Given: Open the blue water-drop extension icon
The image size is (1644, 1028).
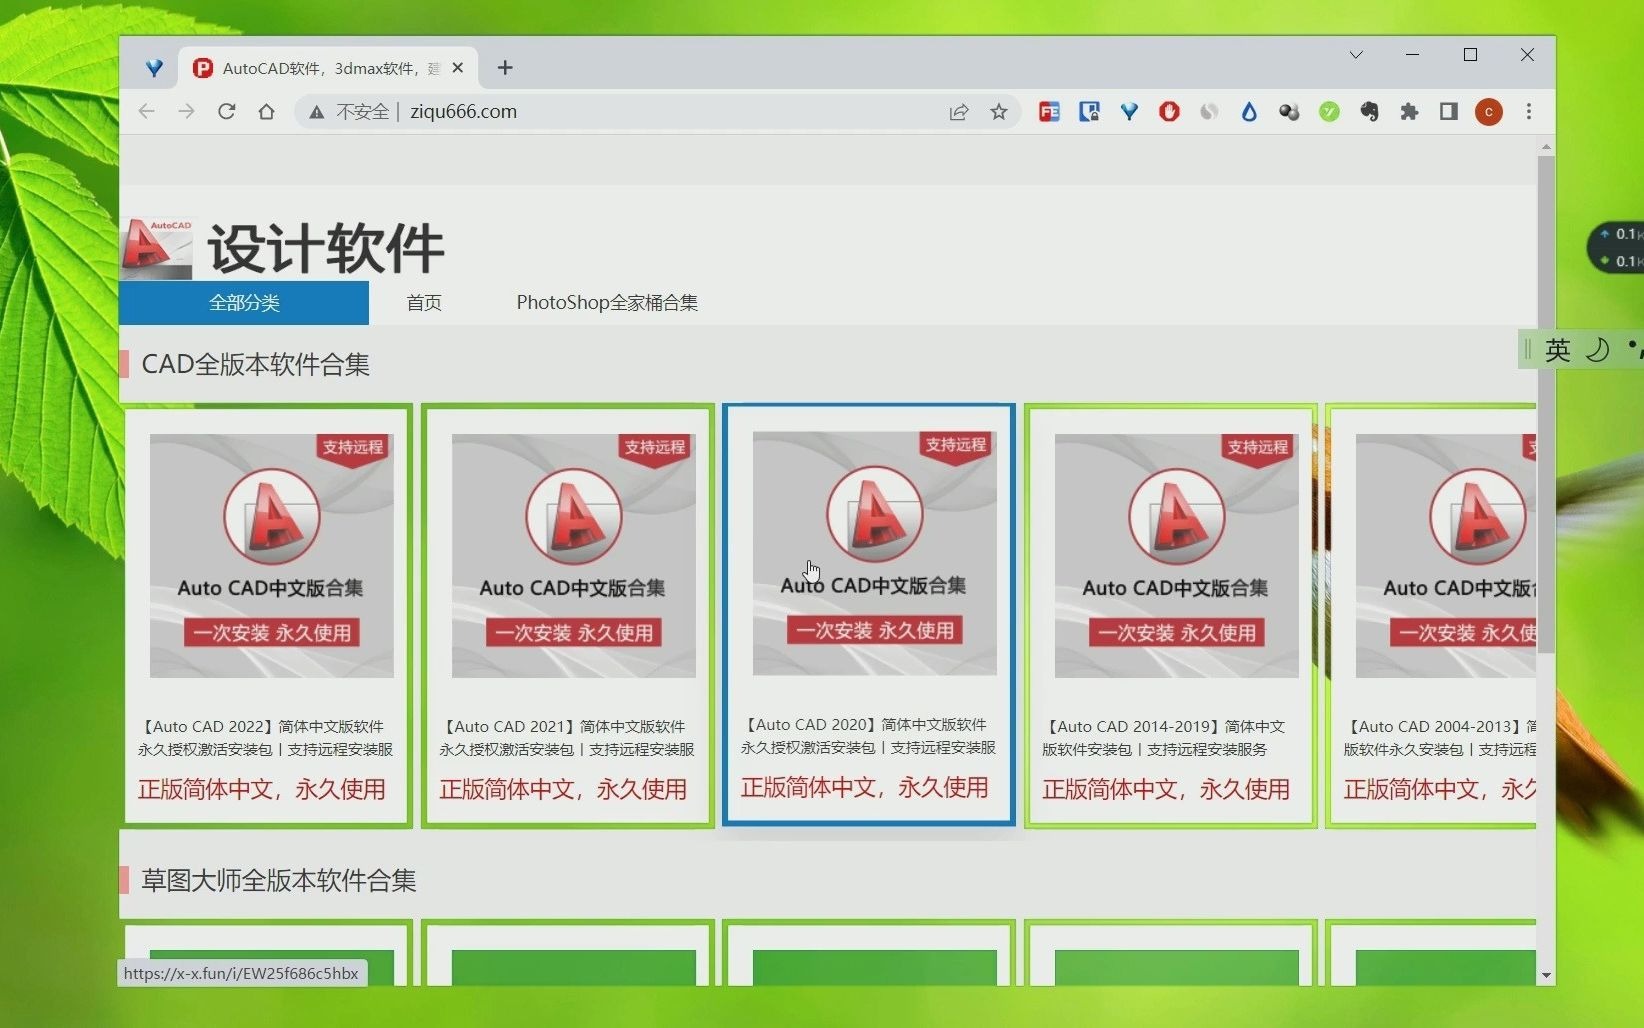Looking at the screenshot, I should click(x=1249, y=112).
